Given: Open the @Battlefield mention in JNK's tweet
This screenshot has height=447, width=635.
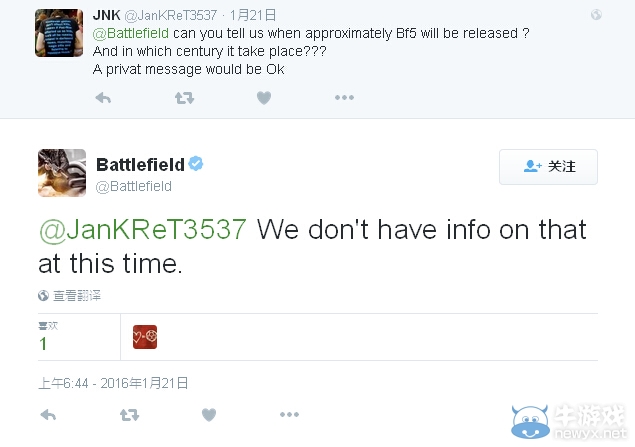Looking at the screenshot, I should tap(130, 33).
